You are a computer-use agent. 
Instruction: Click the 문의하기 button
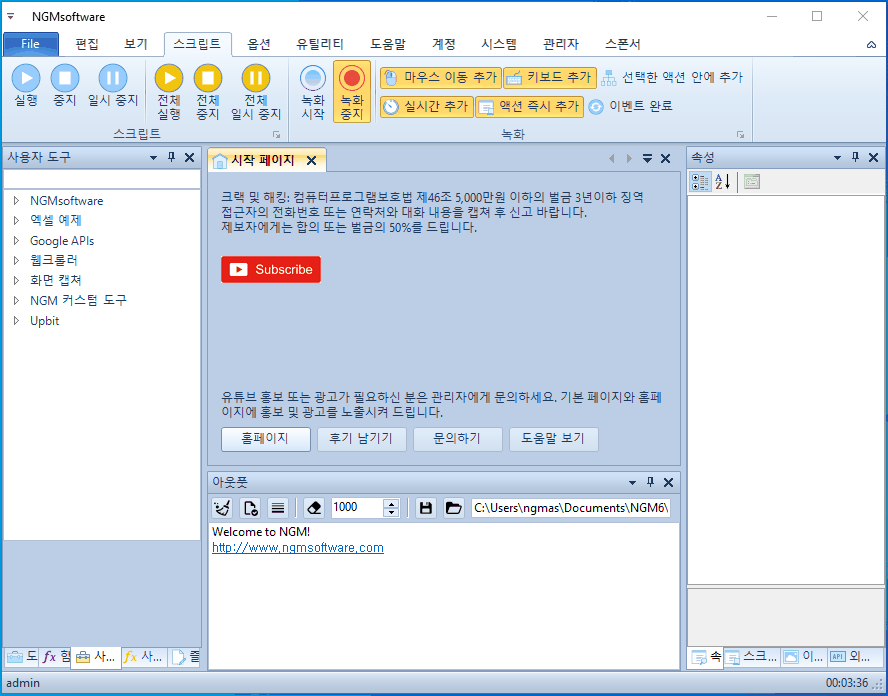click(457, 439)
